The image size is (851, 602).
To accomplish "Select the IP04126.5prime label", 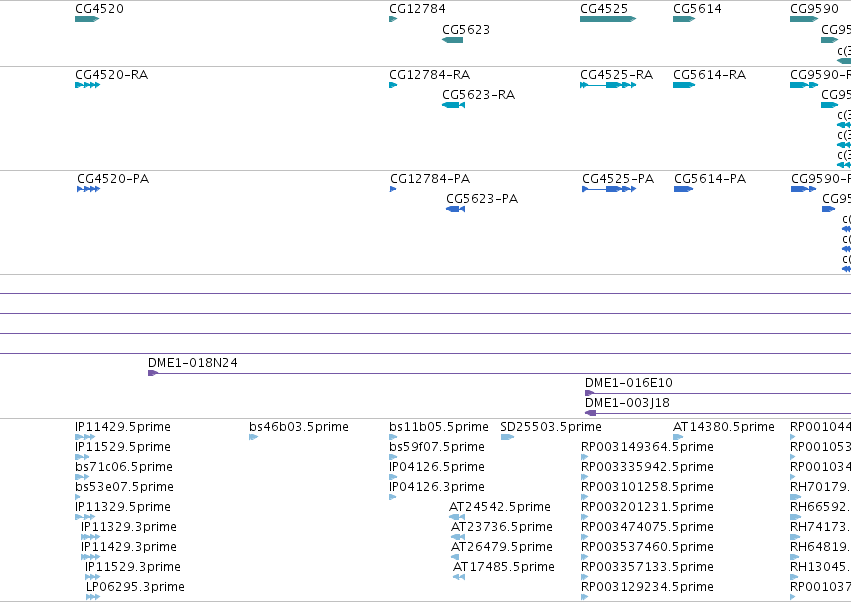I will [437, 467].
